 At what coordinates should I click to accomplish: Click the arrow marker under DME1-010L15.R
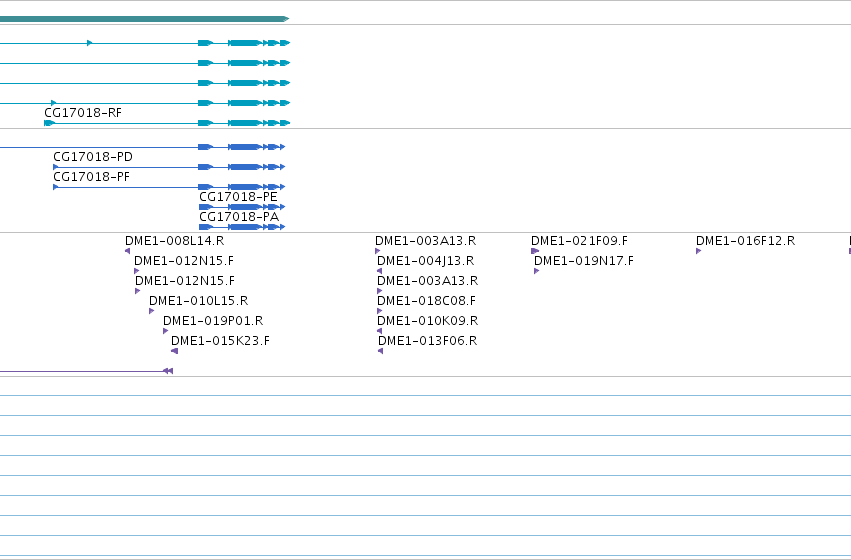(x=151, y=311)
